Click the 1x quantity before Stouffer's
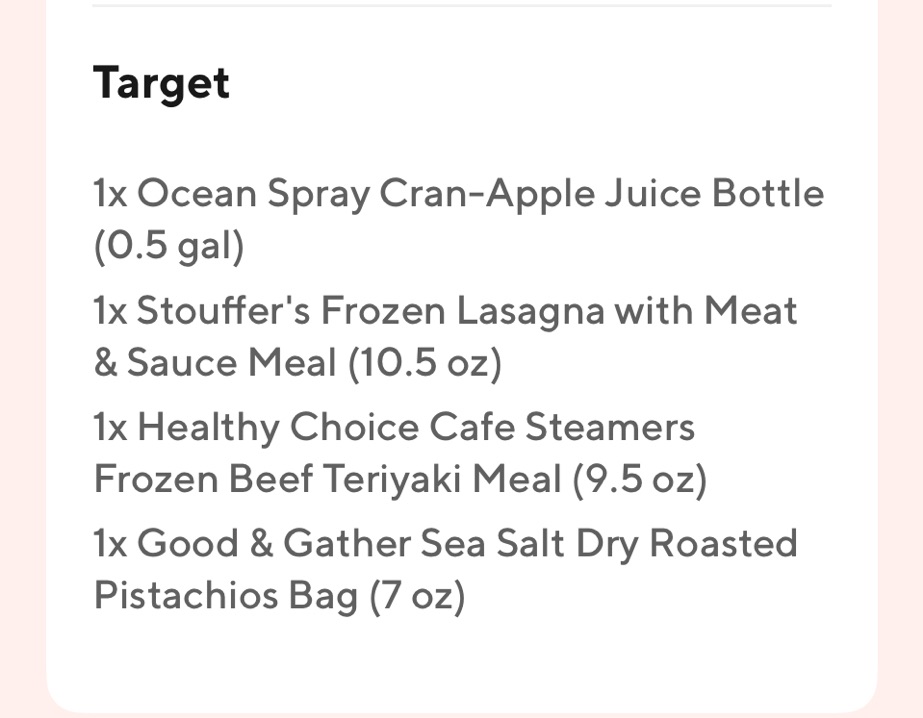 point(110,311)
